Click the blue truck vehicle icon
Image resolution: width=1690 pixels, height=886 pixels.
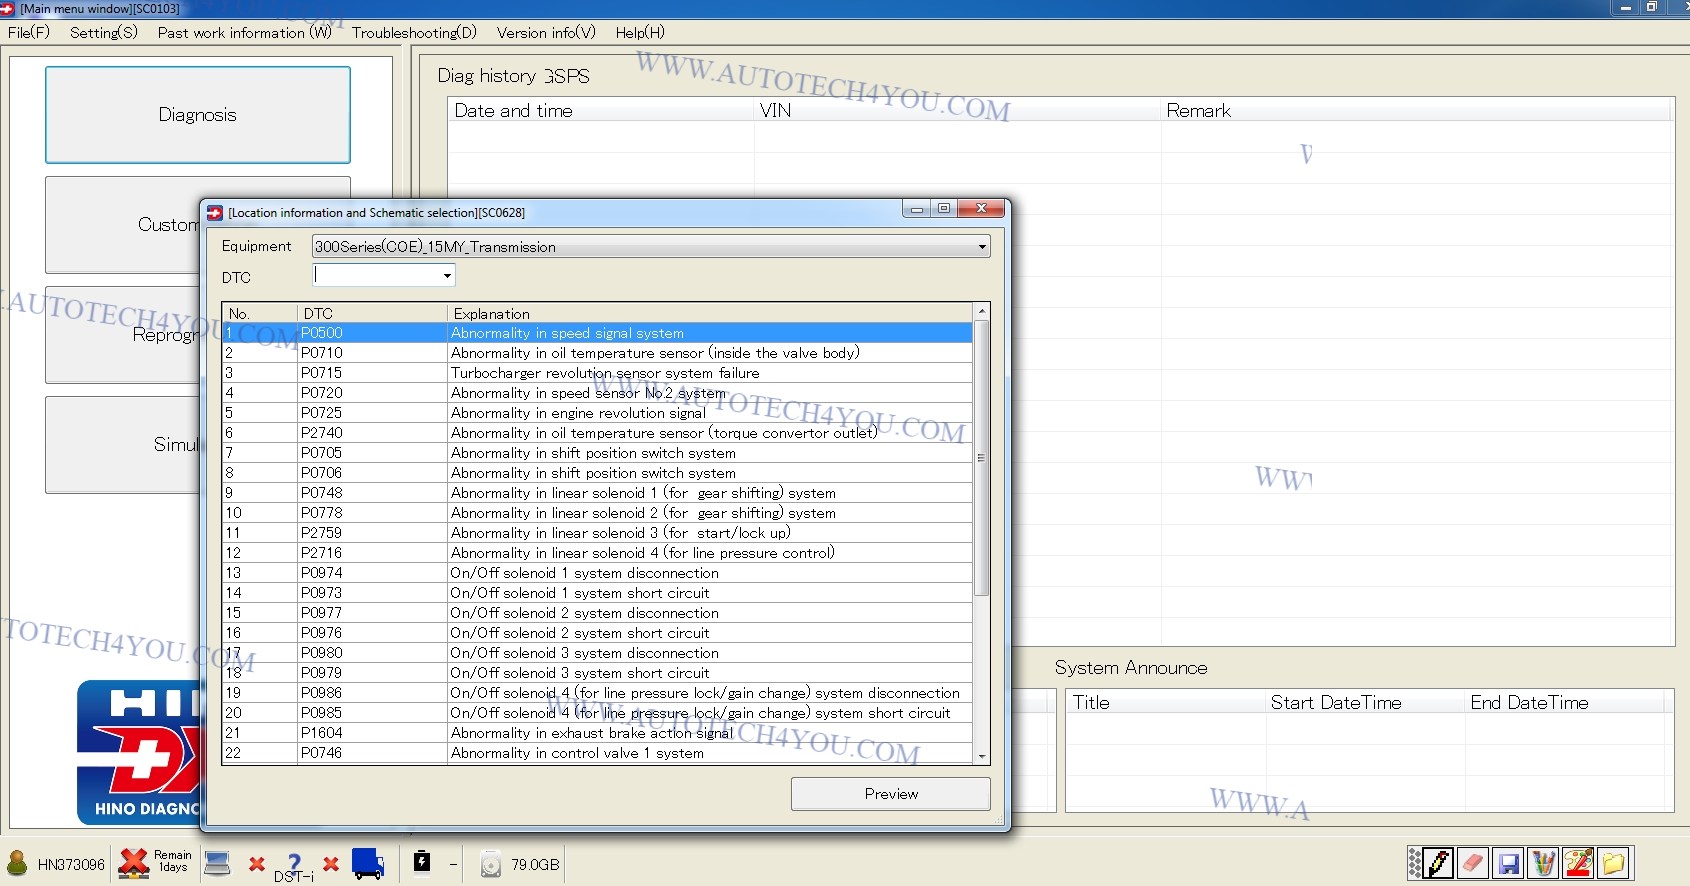tap(368, 863)
